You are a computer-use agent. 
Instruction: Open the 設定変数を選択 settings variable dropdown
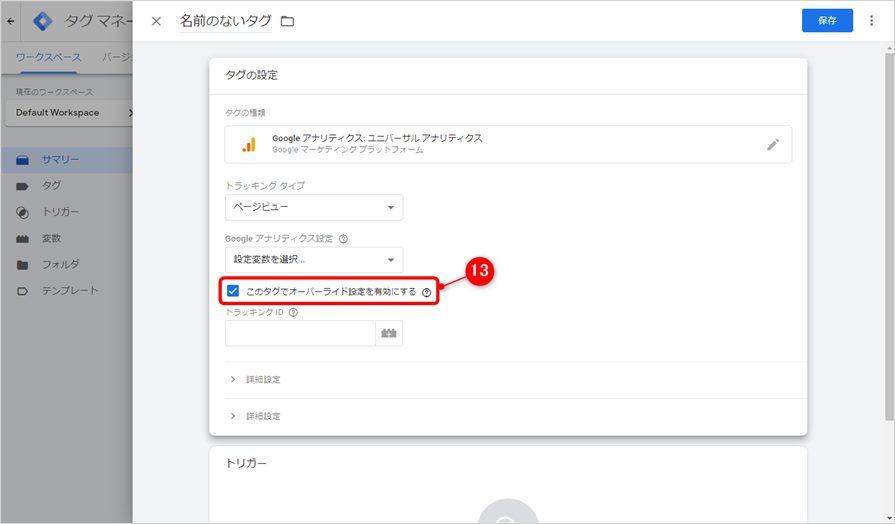pos(314,260)
